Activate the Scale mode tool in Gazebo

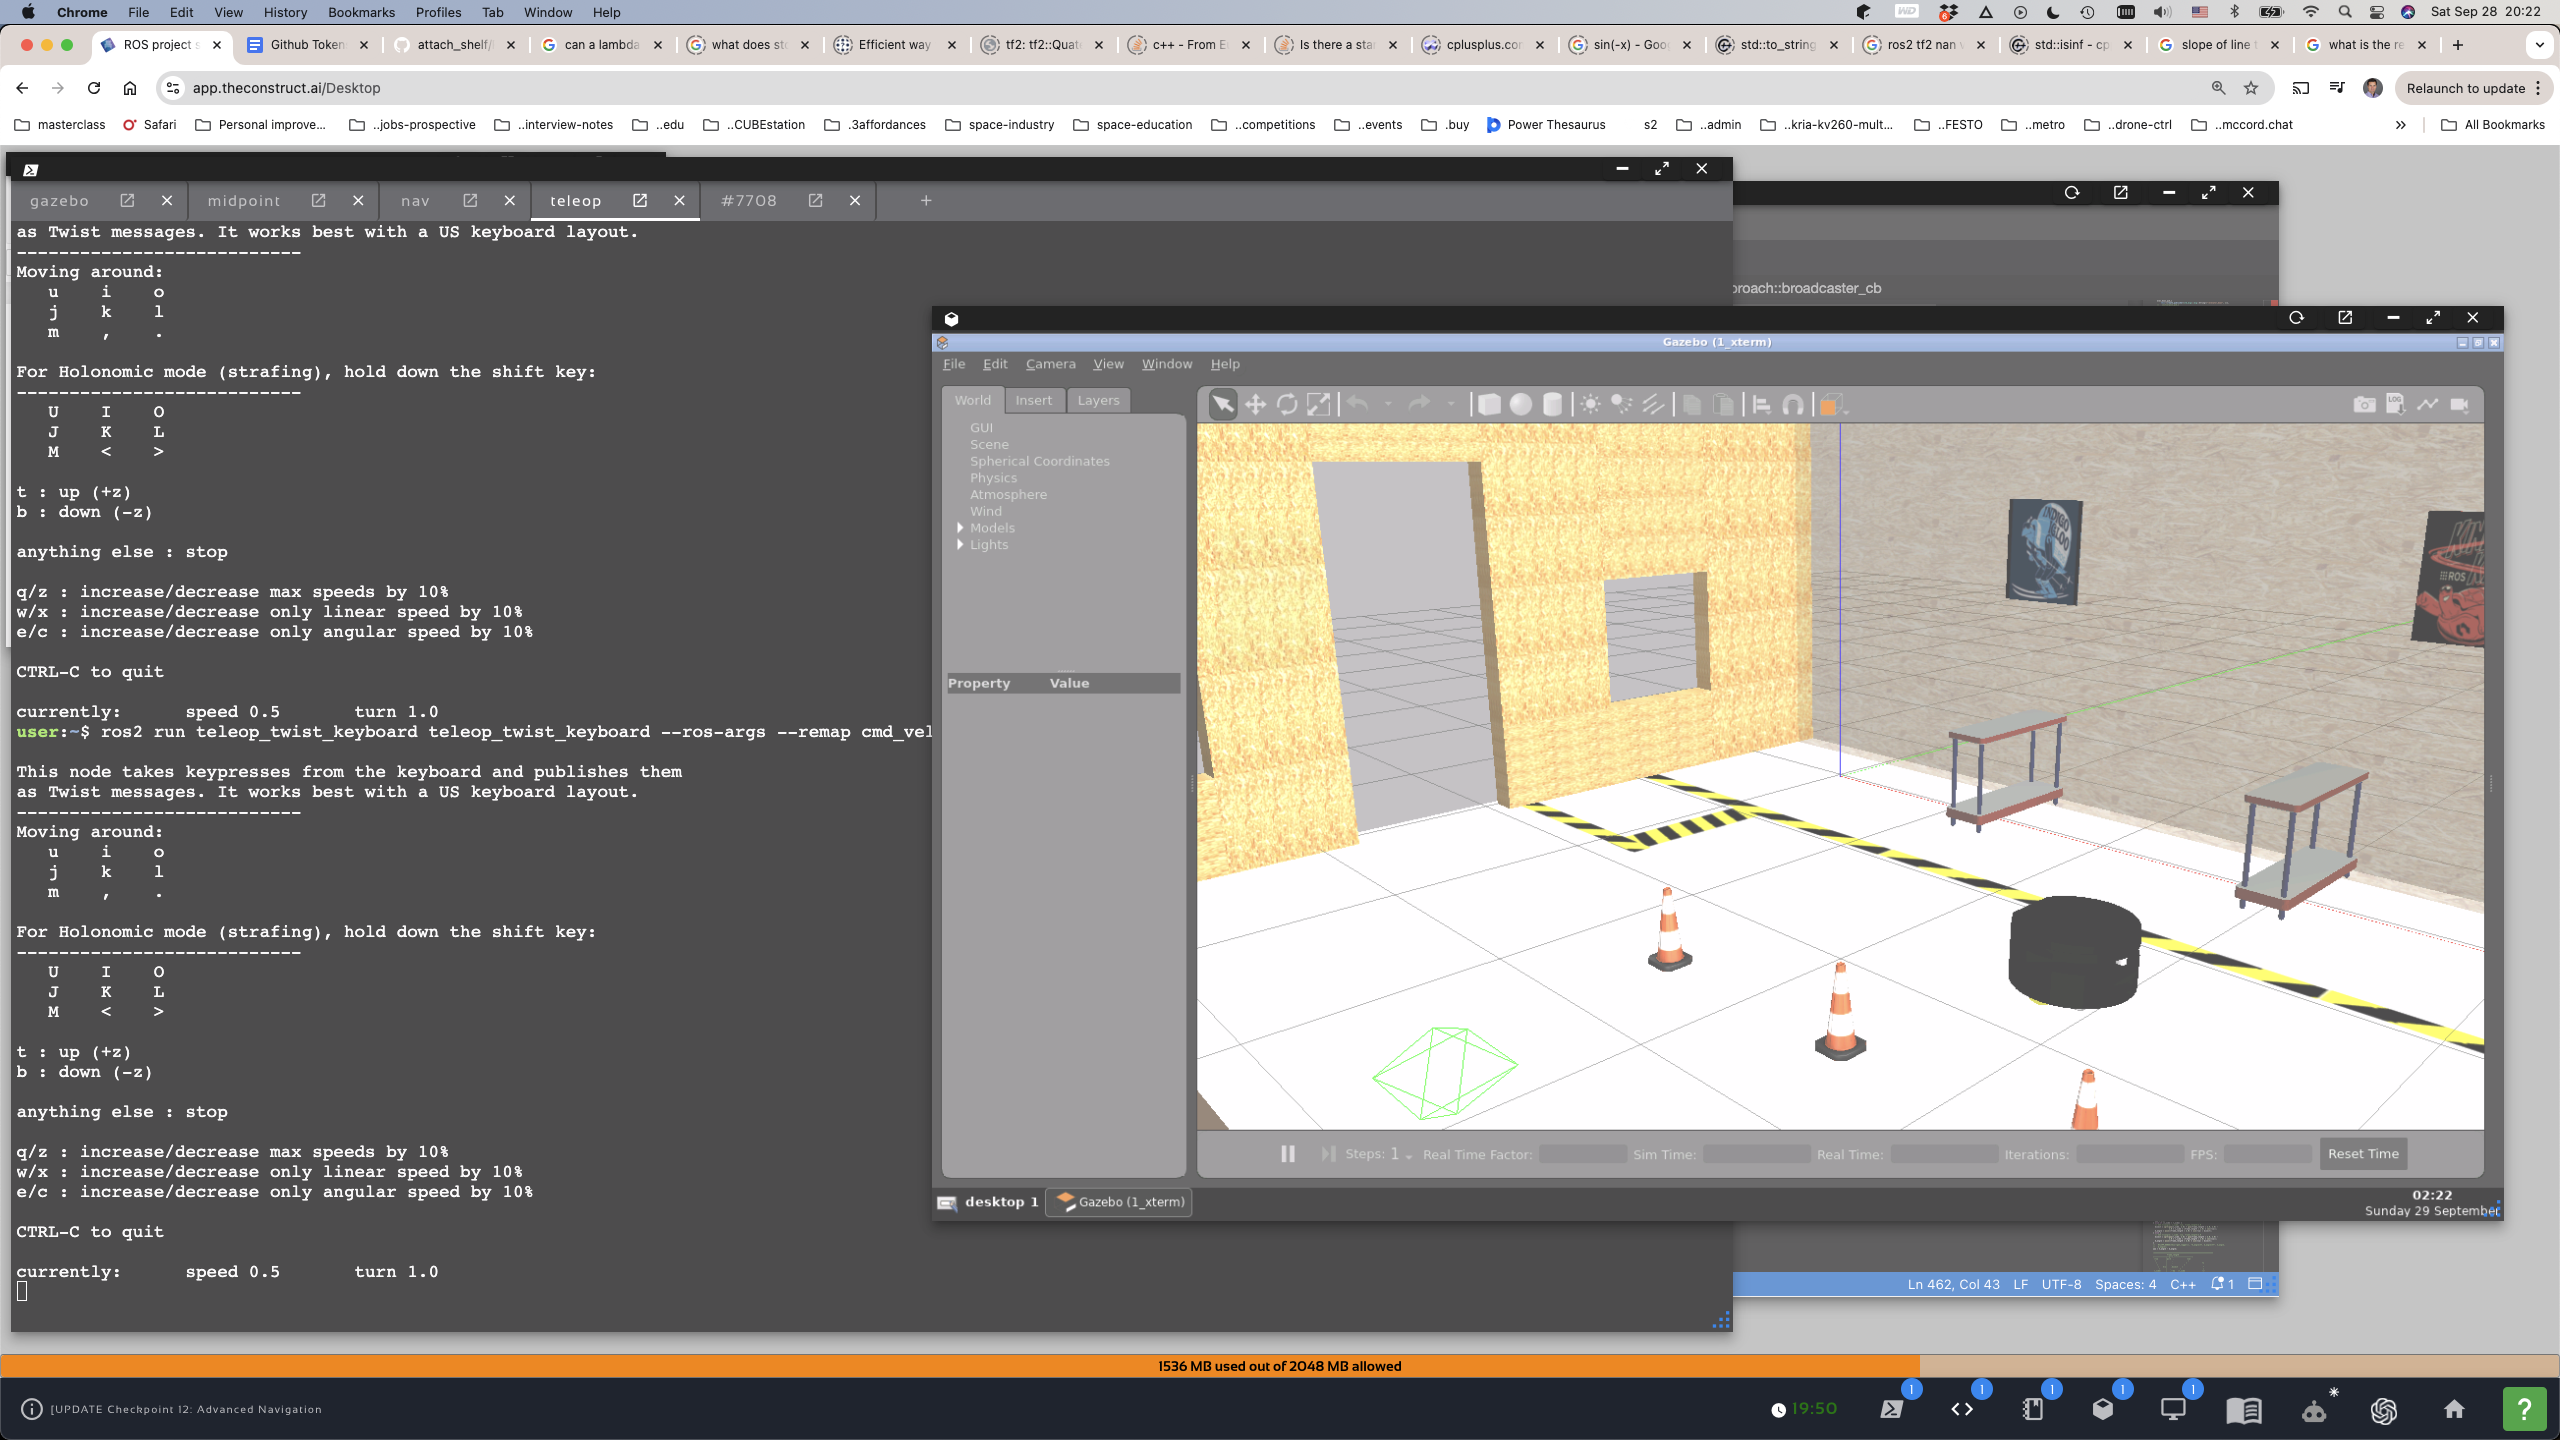1319,404
